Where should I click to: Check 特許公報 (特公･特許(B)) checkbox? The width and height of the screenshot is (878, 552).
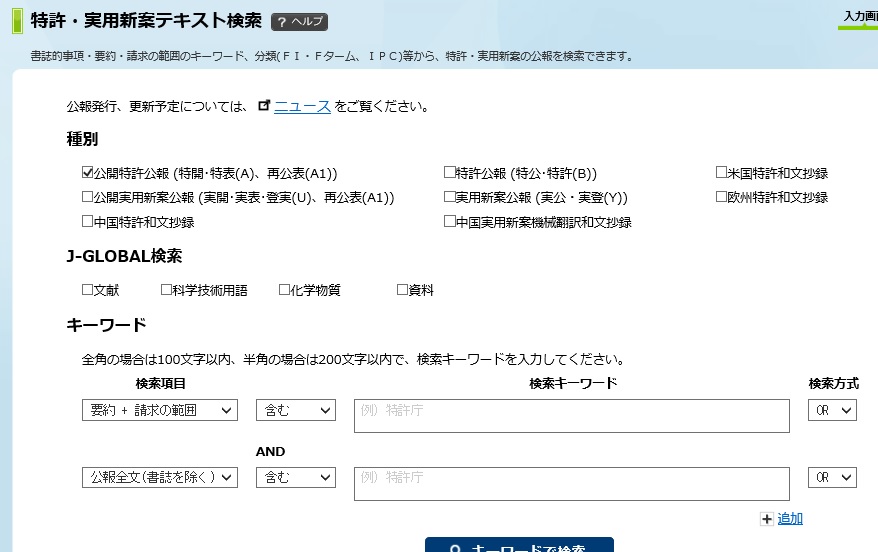pyautogui.click(x=449, y=172)
